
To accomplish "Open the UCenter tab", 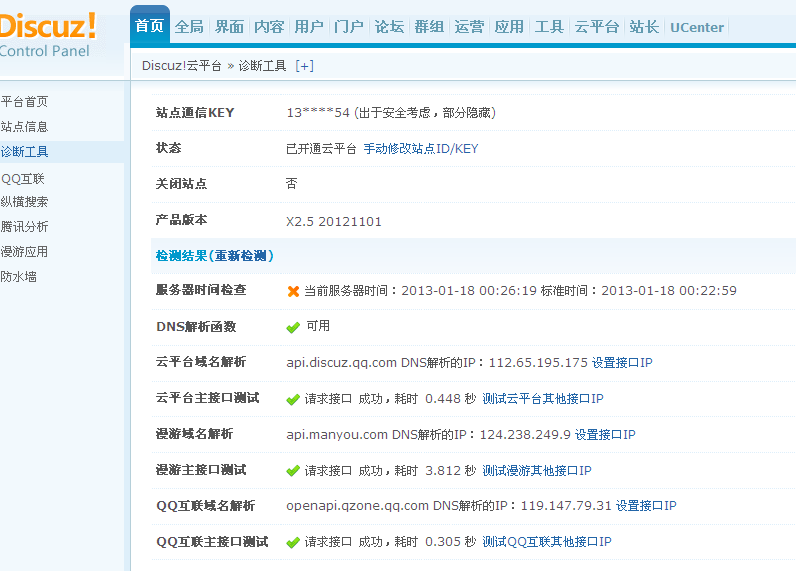I will tap(697, 27).
